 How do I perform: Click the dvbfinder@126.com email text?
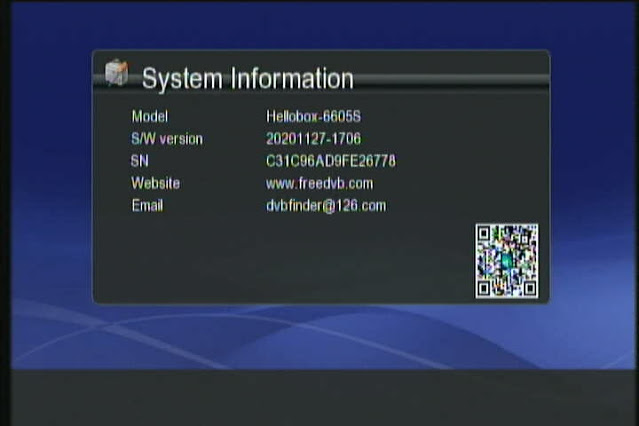(x=326, y=206)
